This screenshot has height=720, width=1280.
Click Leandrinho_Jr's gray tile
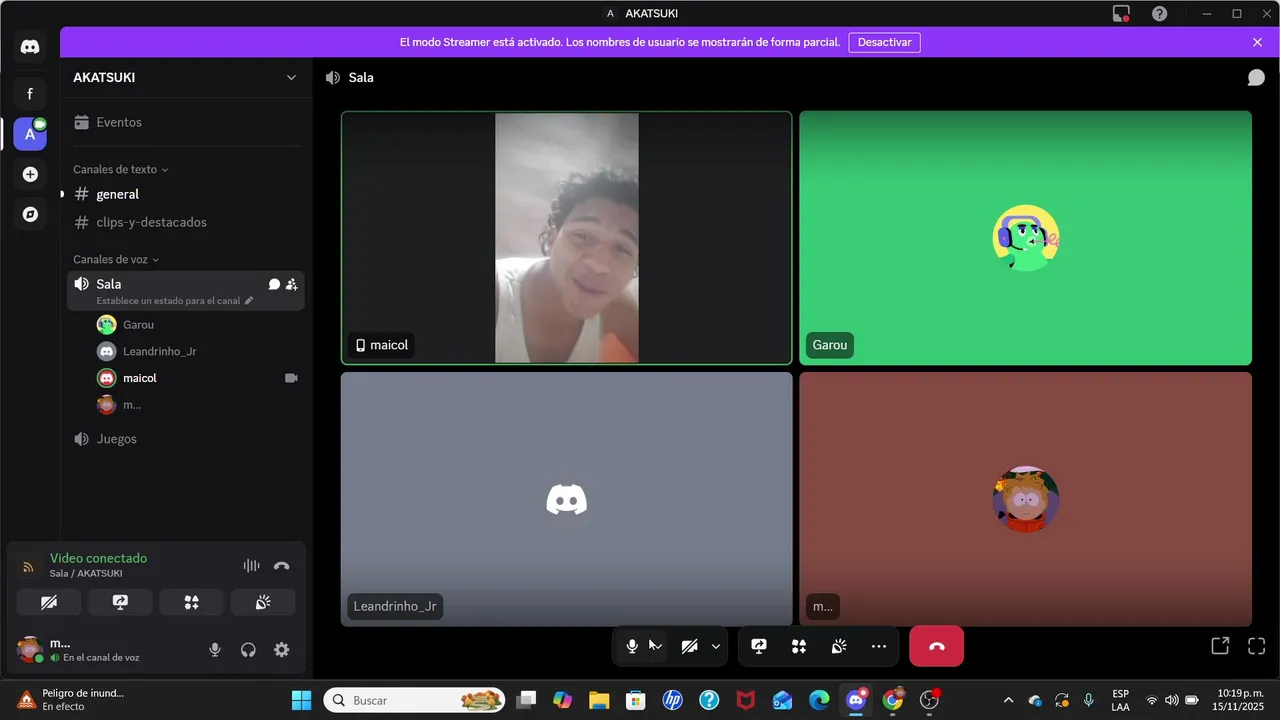coord(566,499)
